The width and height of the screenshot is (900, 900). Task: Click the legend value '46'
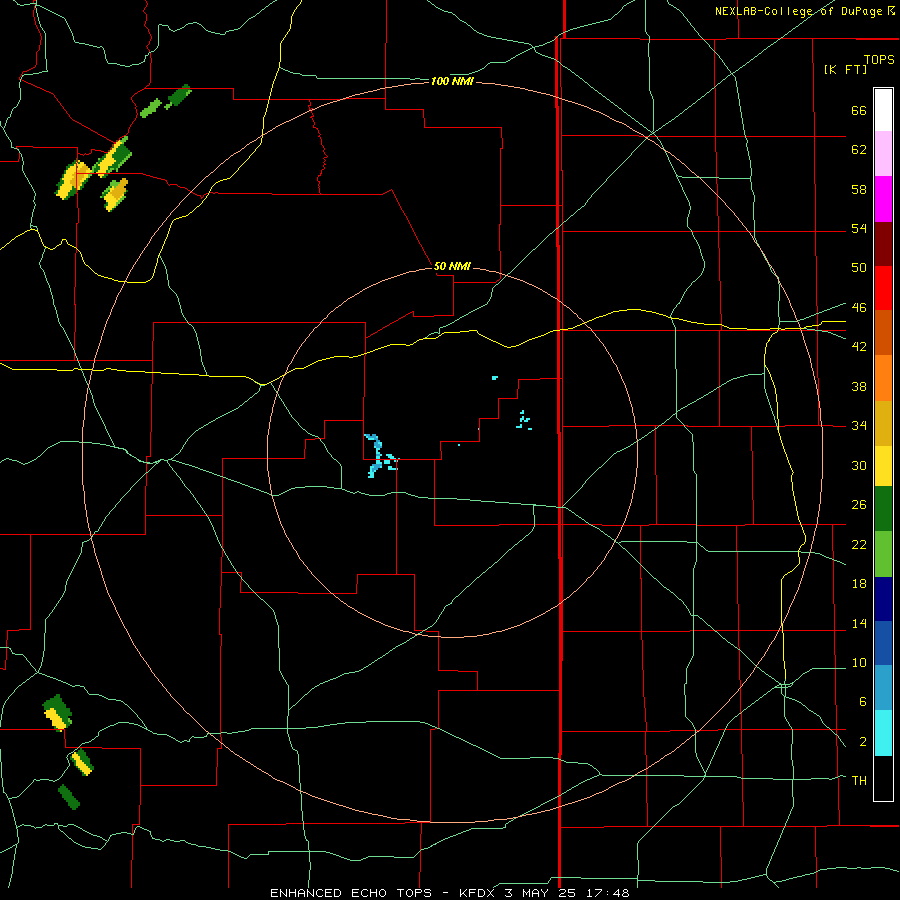click(859, 307)
